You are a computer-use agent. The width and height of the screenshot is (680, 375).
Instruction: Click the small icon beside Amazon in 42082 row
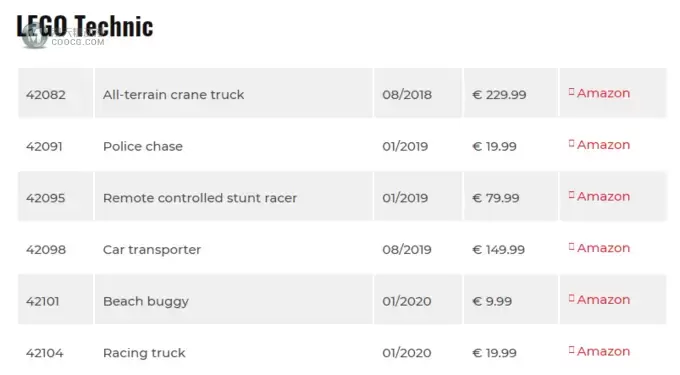click(x=572, y=91)
